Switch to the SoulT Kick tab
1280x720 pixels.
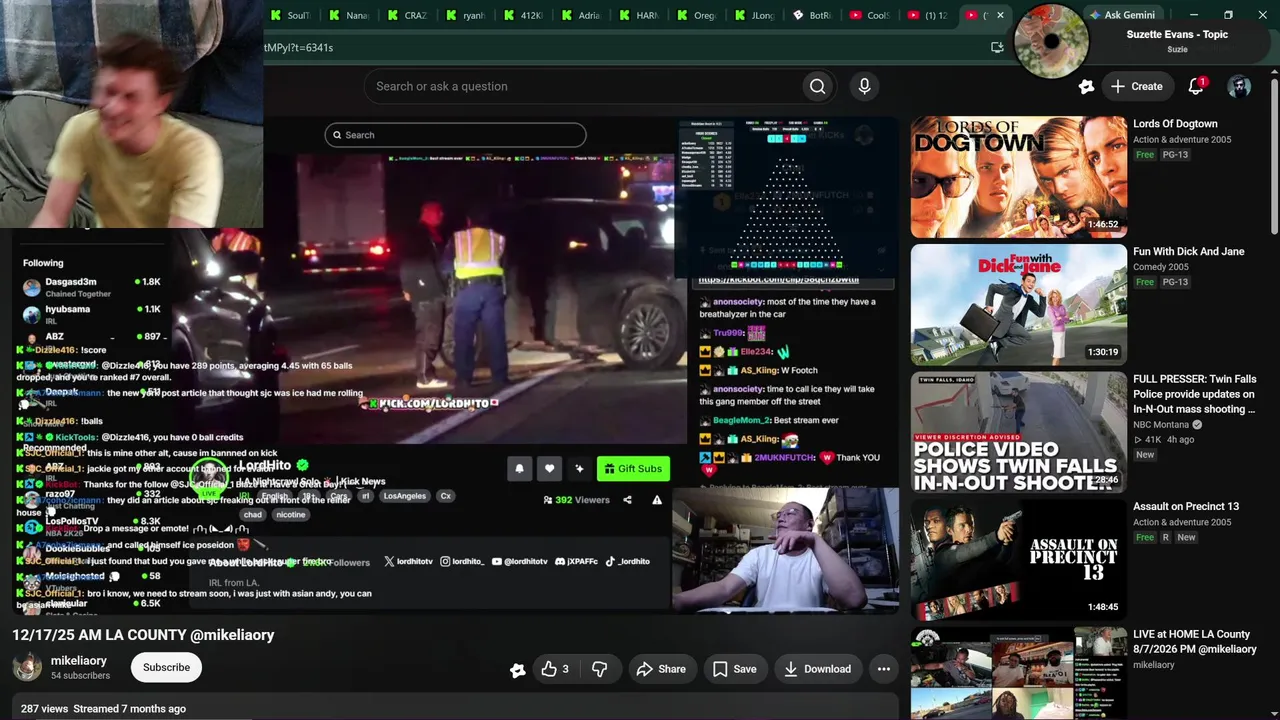(x=290, y=15)
